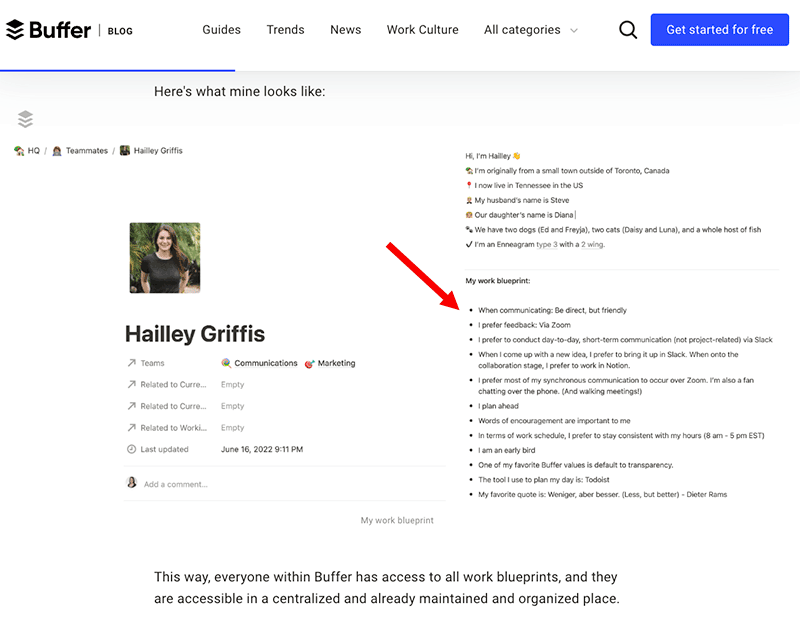Click Empty value beside Related to Worki...
The width and height of the screenshot is (800, 618).
233,428
